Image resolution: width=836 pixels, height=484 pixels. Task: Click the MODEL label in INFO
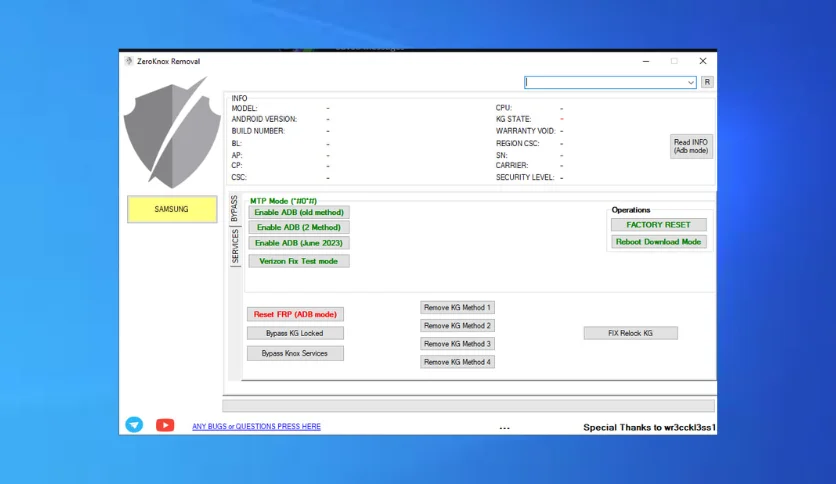[244, 108]
